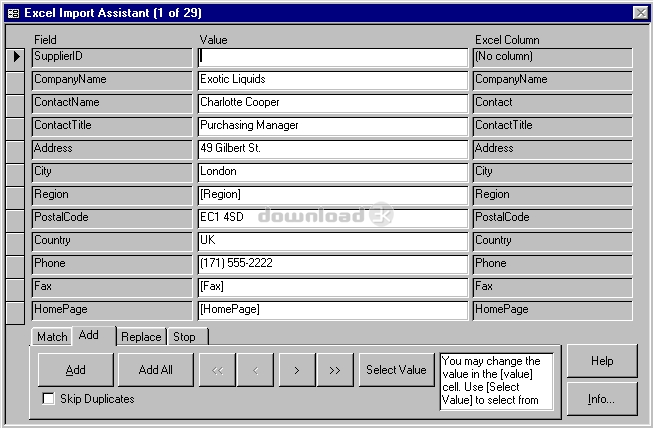This screenshot has height=428, width=653.
Task: Click the application icon in title bar
Action: pos(13,12)
